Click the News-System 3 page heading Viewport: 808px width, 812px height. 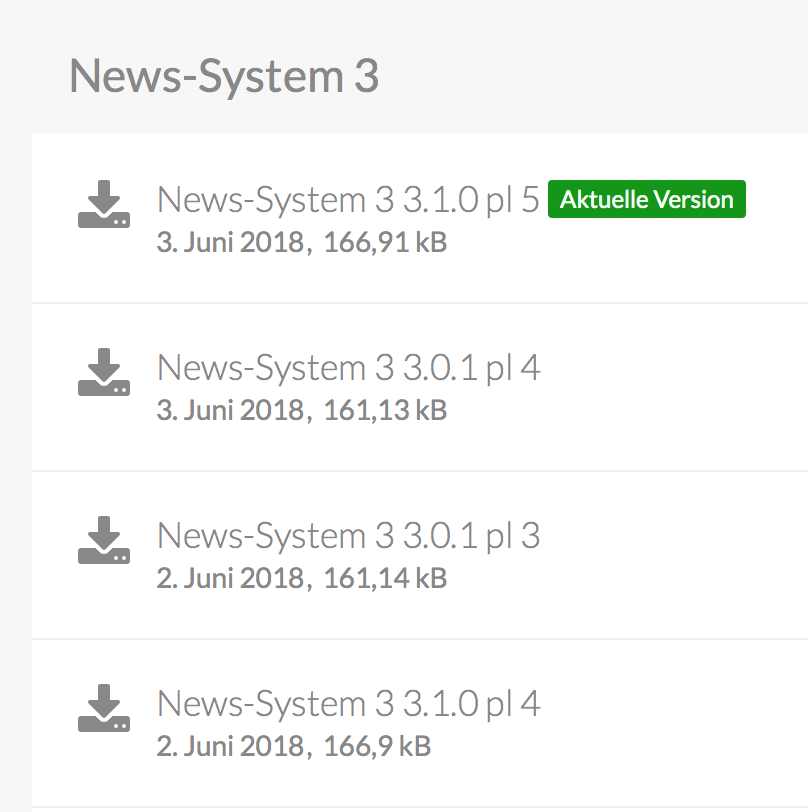point(224,76)
